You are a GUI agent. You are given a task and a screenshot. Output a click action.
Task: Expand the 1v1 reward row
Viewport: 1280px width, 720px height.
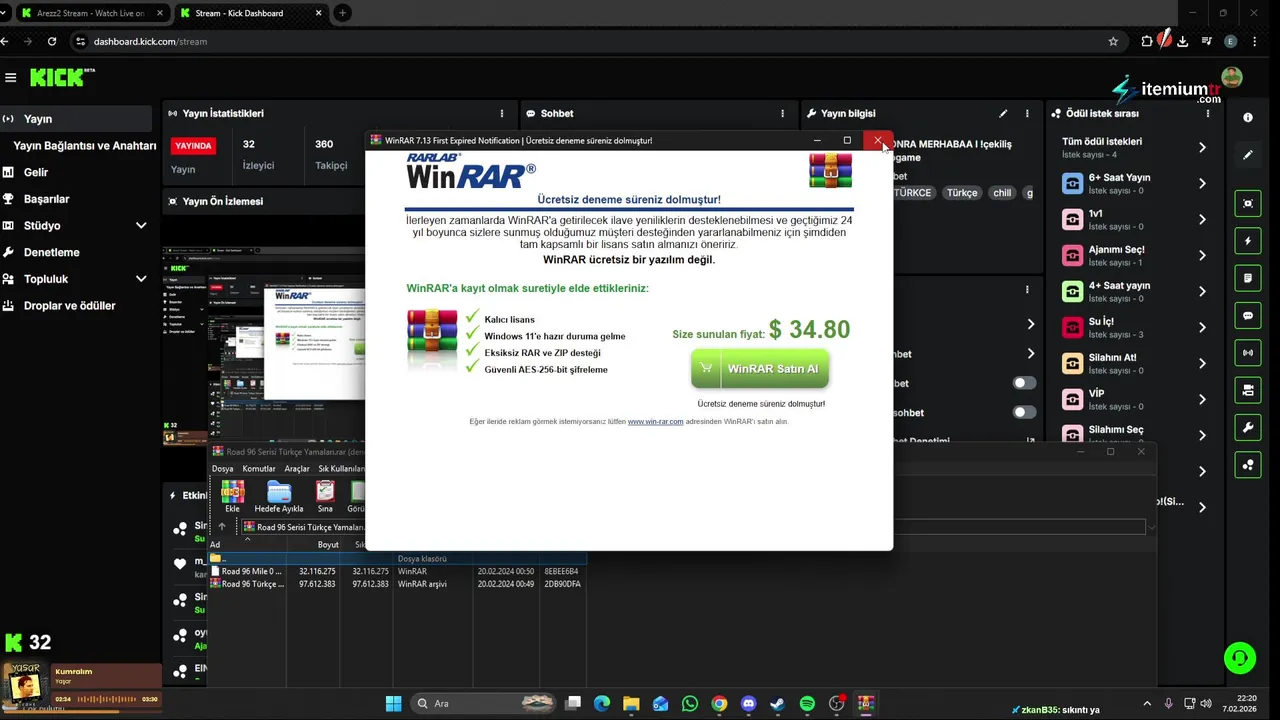(x=1202, y=219)
